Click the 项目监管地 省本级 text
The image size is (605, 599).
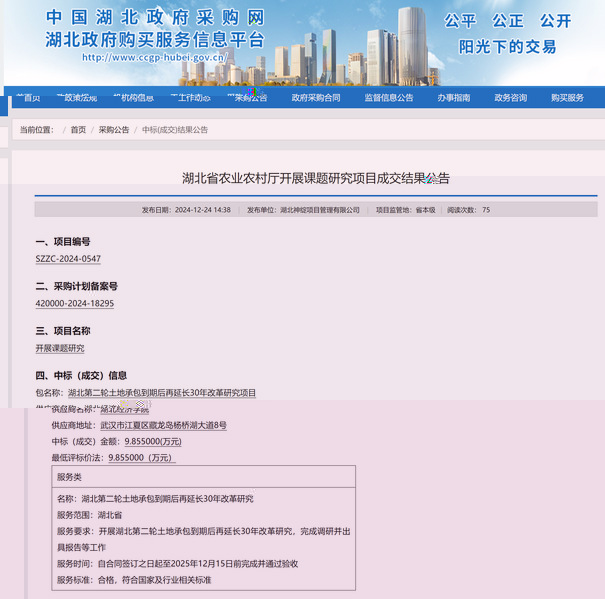click(x=406, y=210)
